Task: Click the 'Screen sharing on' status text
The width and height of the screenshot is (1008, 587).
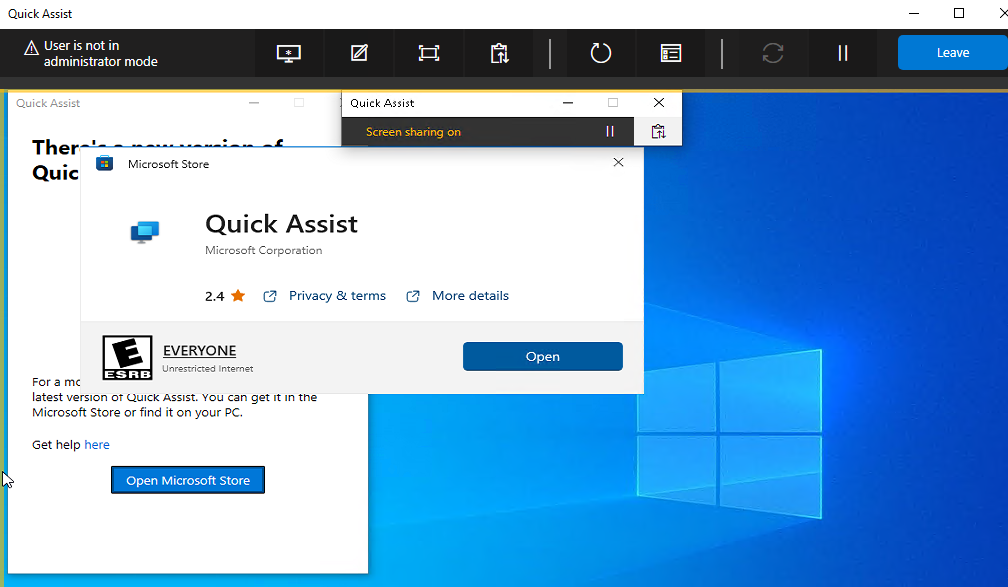Action: click(x=413, y=132)
